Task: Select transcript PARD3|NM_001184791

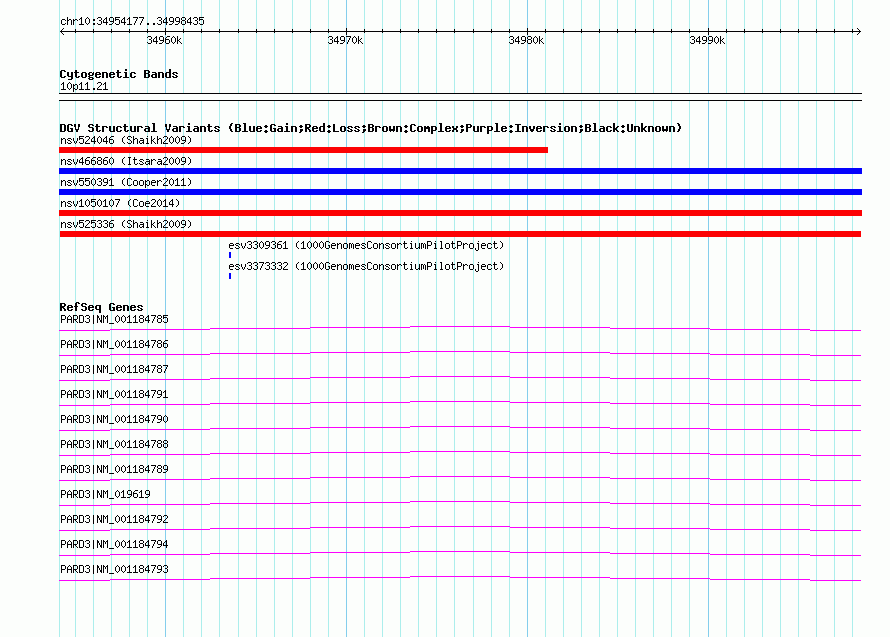Action: (x=114, y=395)
